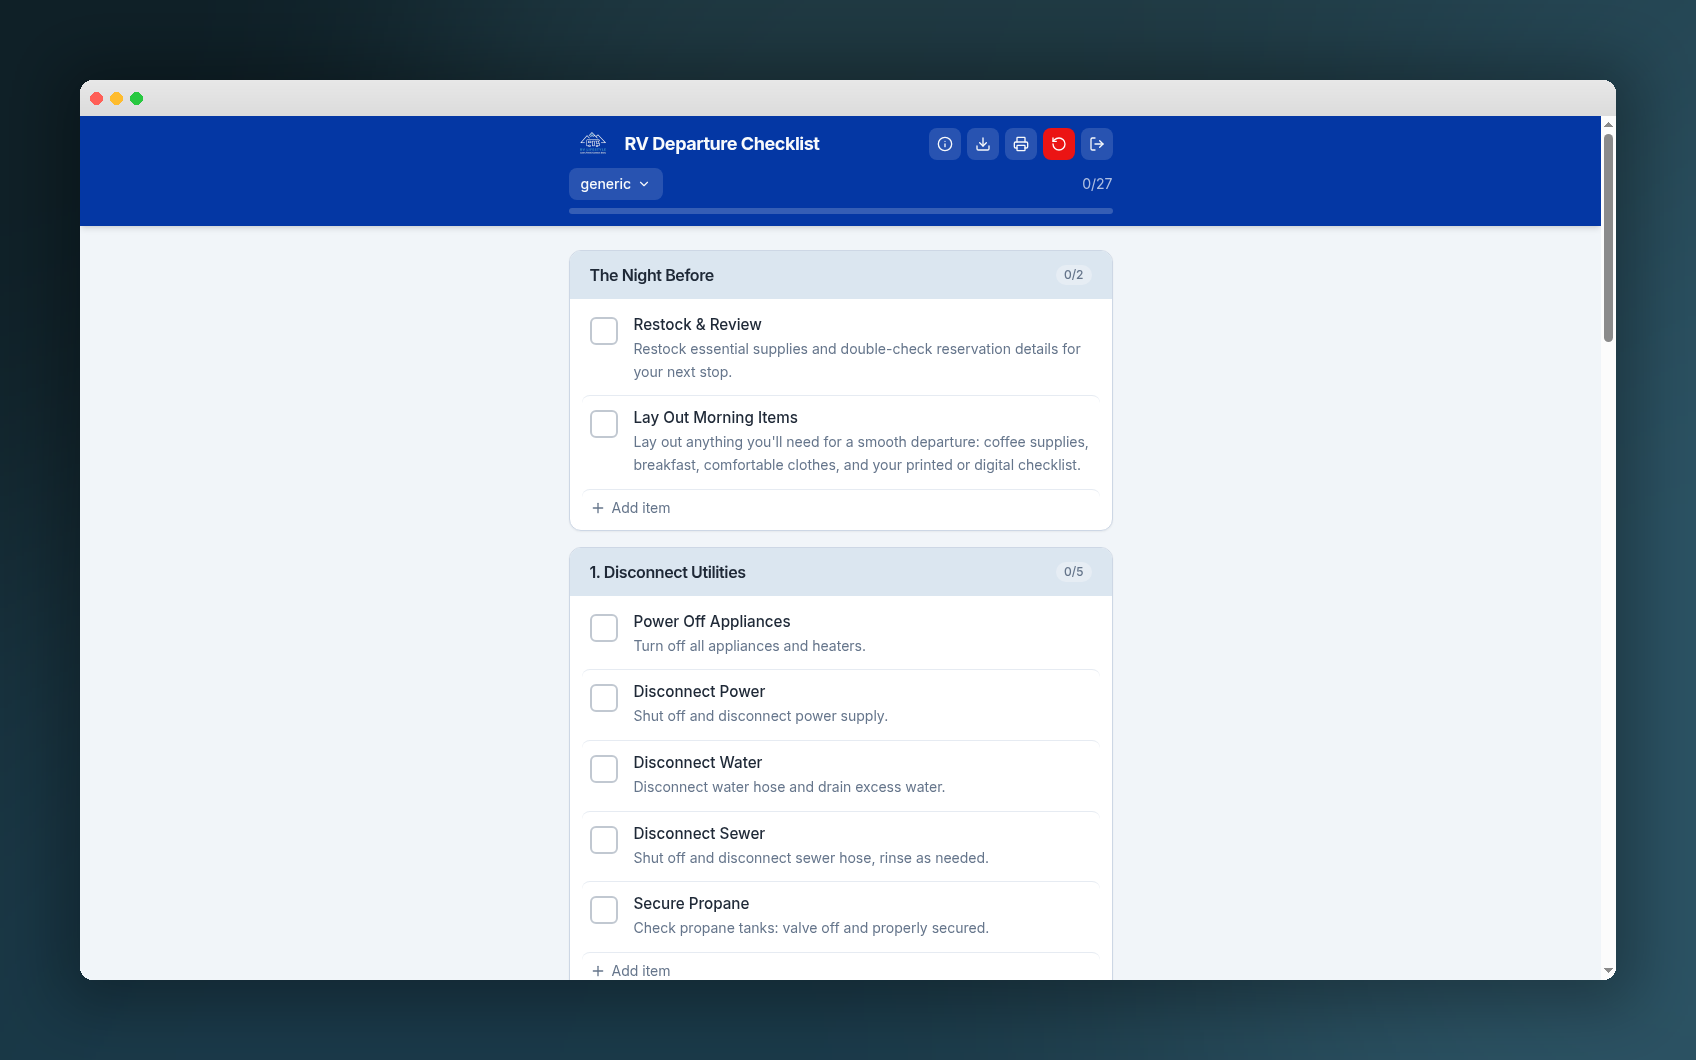Print the checklist via the printer icon
The image size is (1696, 1060).
click(x=1020, y=144)
